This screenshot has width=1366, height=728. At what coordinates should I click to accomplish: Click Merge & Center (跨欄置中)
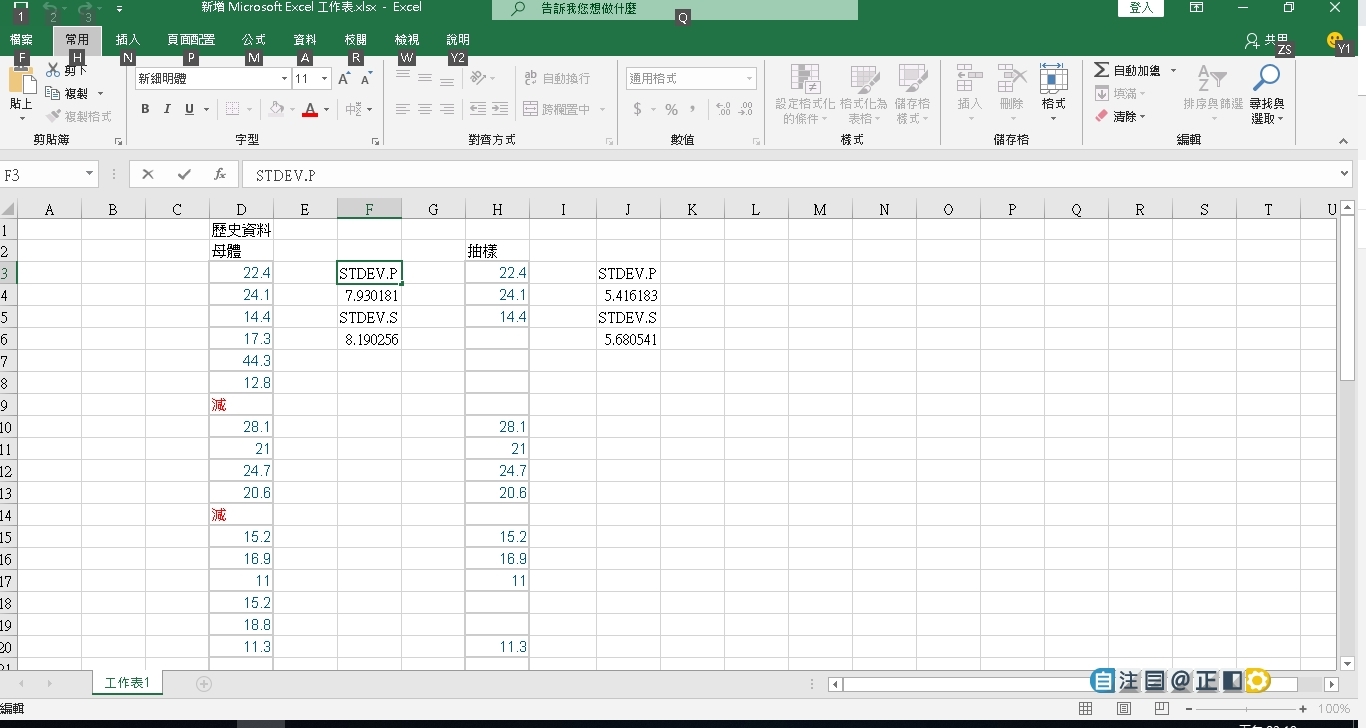(558, 109)
